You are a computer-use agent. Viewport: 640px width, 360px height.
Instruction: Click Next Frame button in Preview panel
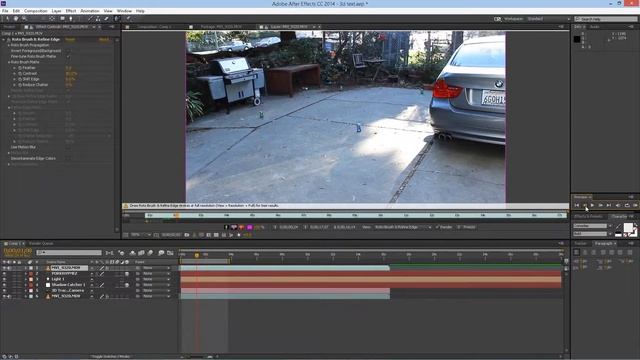tap(600, 205)
